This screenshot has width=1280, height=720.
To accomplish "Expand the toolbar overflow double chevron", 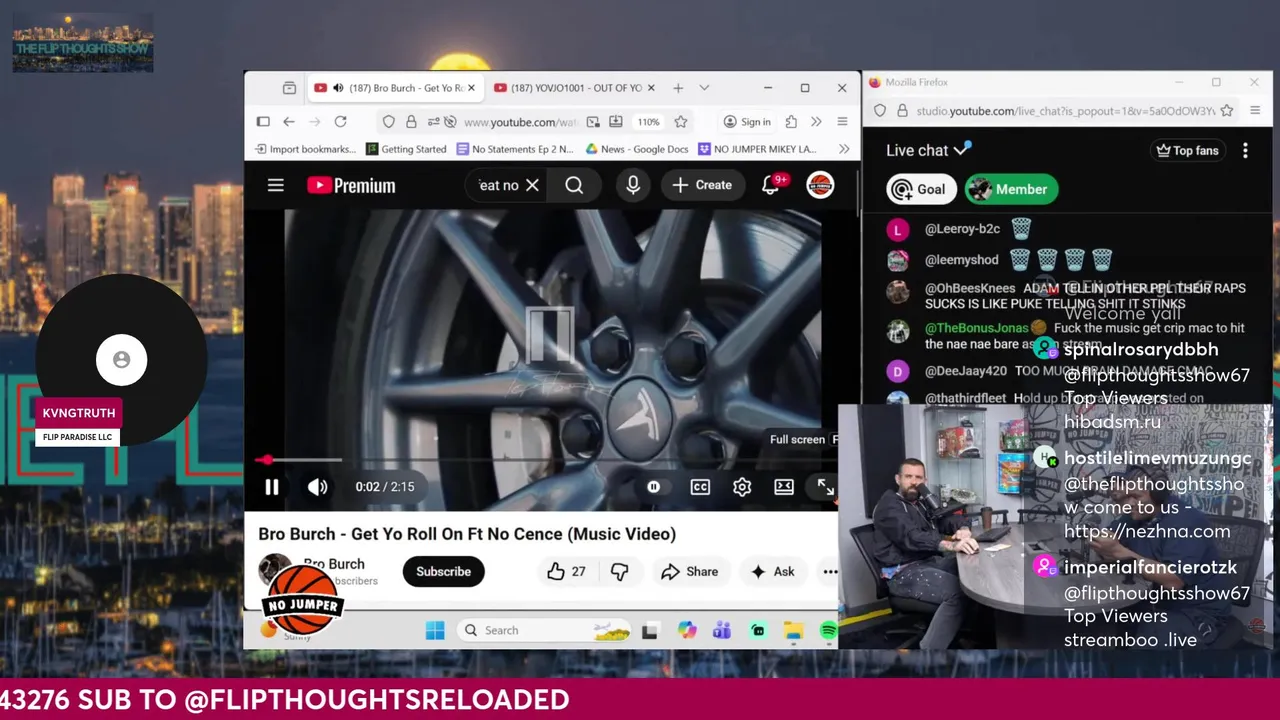I will [816, 122].
